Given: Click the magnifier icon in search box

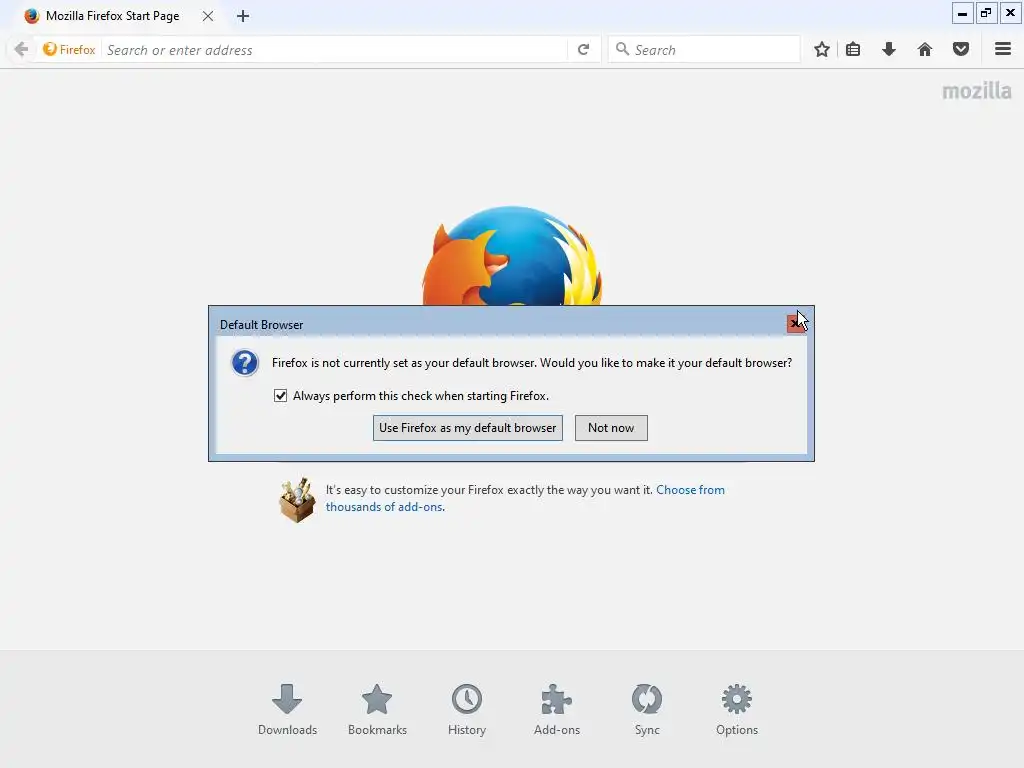Looking at the screenshot, I should [x=622, y=49].
